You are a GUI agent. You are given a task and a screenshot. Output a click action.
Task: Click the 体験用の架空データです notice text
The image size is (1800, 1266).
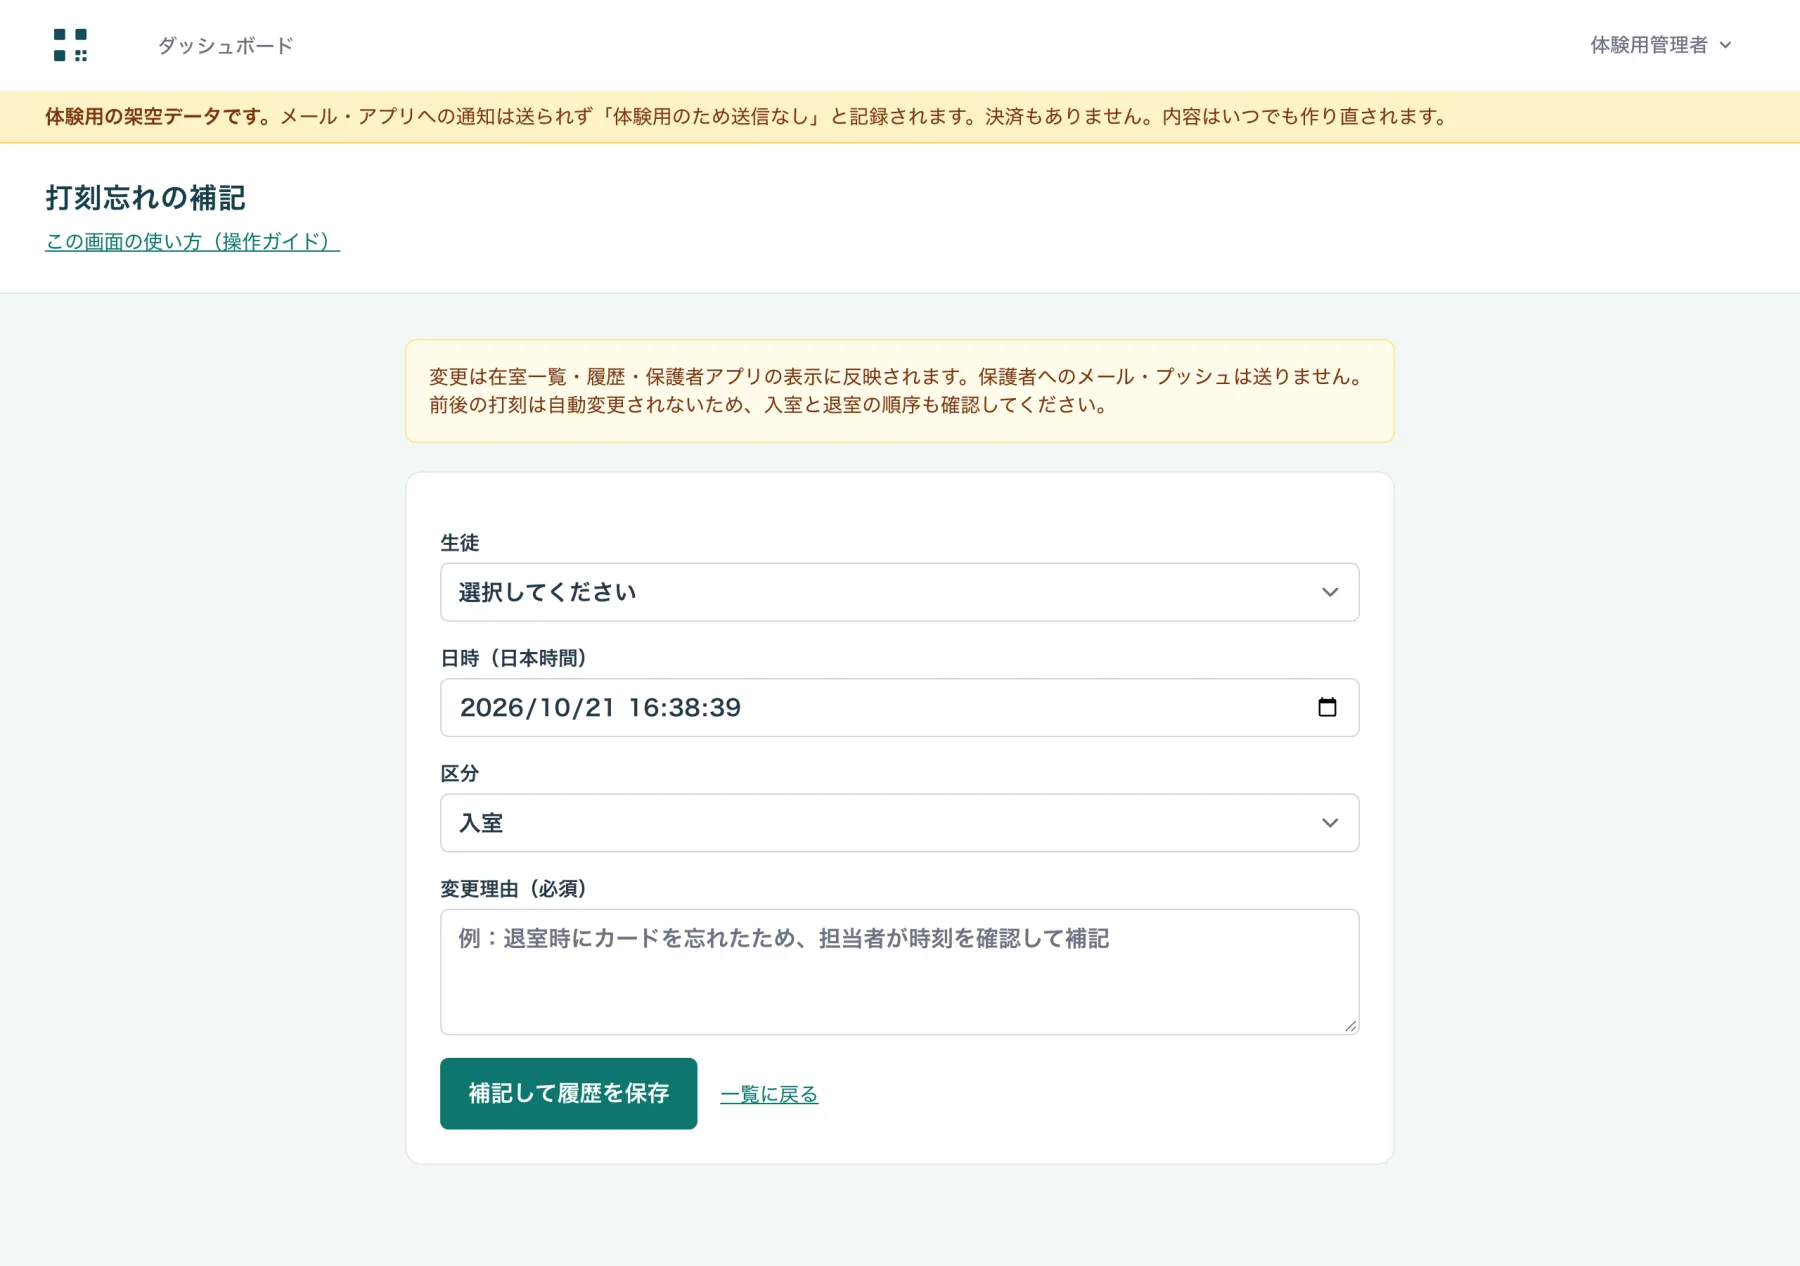click(158, 116)
